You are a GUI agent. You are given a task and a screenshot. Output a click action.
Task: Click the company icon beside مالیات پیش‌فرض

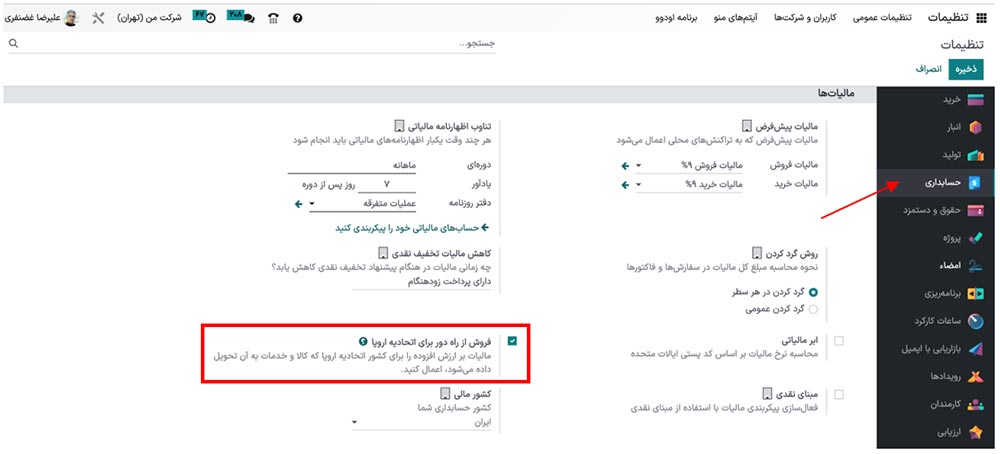[747, 125]
